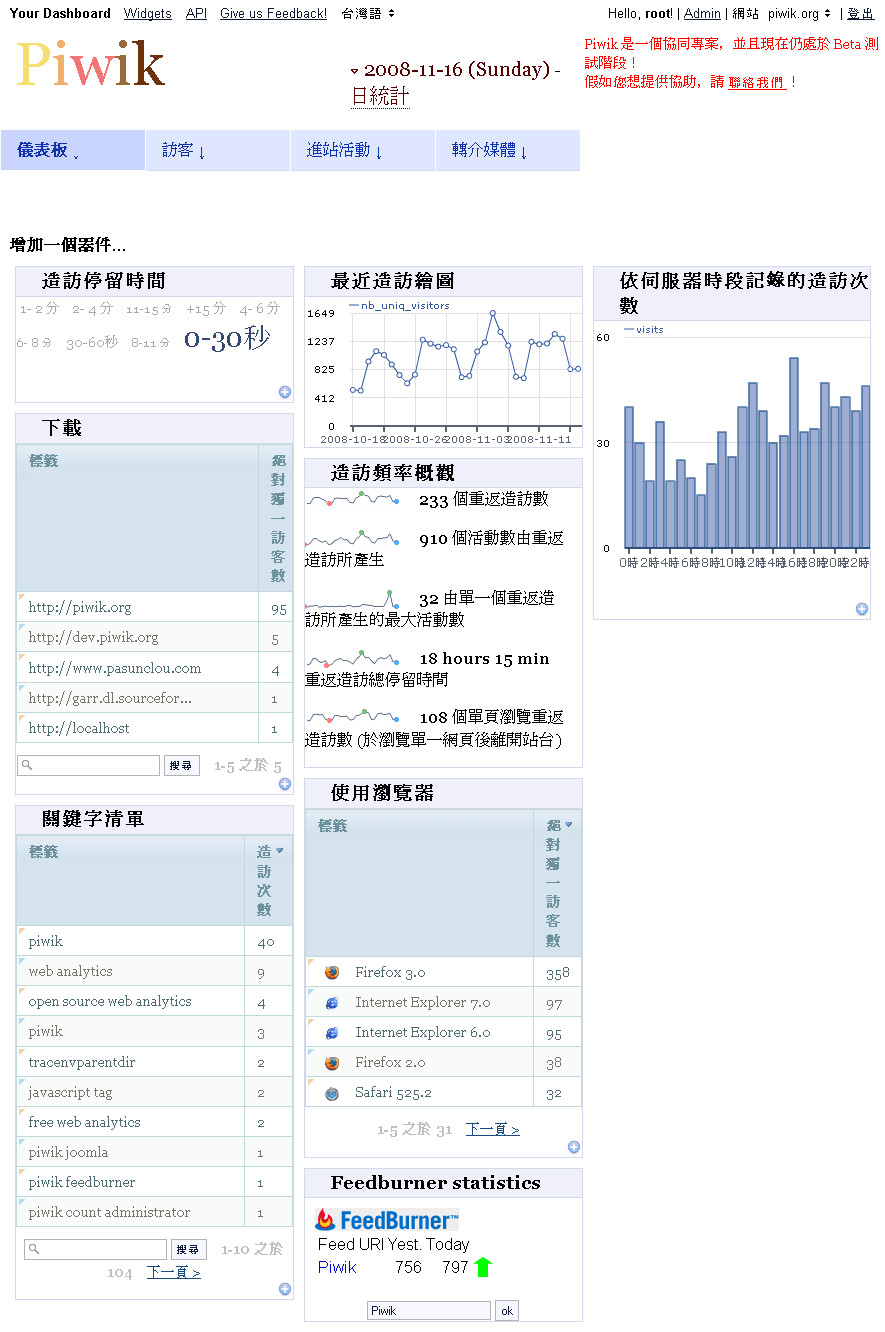Click the 30-60秒 tag
Image resolution: width=885 pixels, height=1332 pixels.
92,342
